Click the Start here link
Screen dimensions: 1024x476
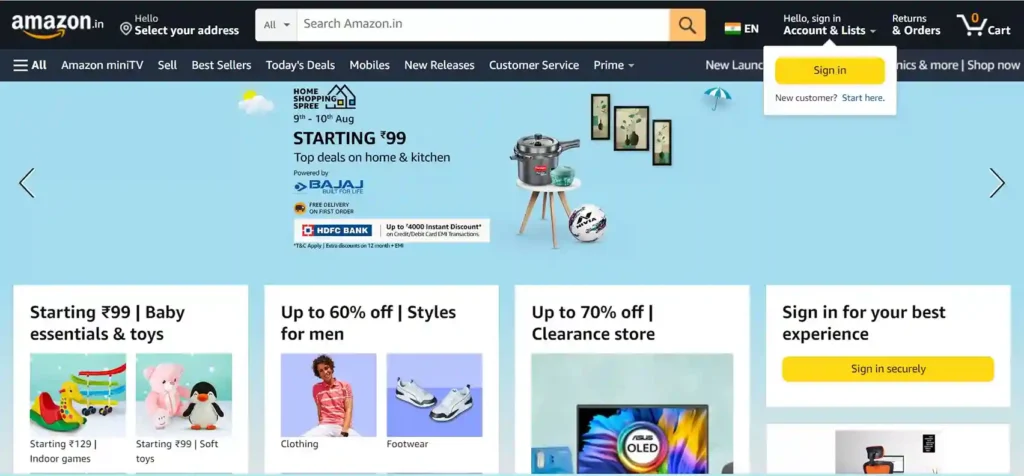[x=863, y=98]
